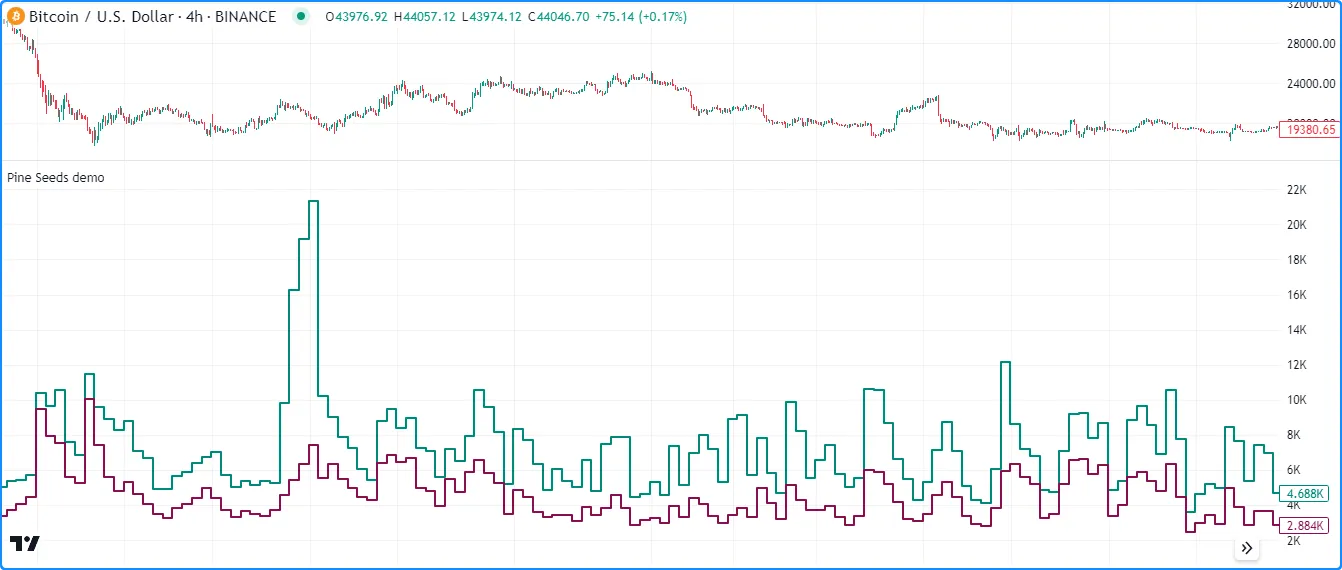Click the 28000.00 label on price scale

(x=1310, y=44)
